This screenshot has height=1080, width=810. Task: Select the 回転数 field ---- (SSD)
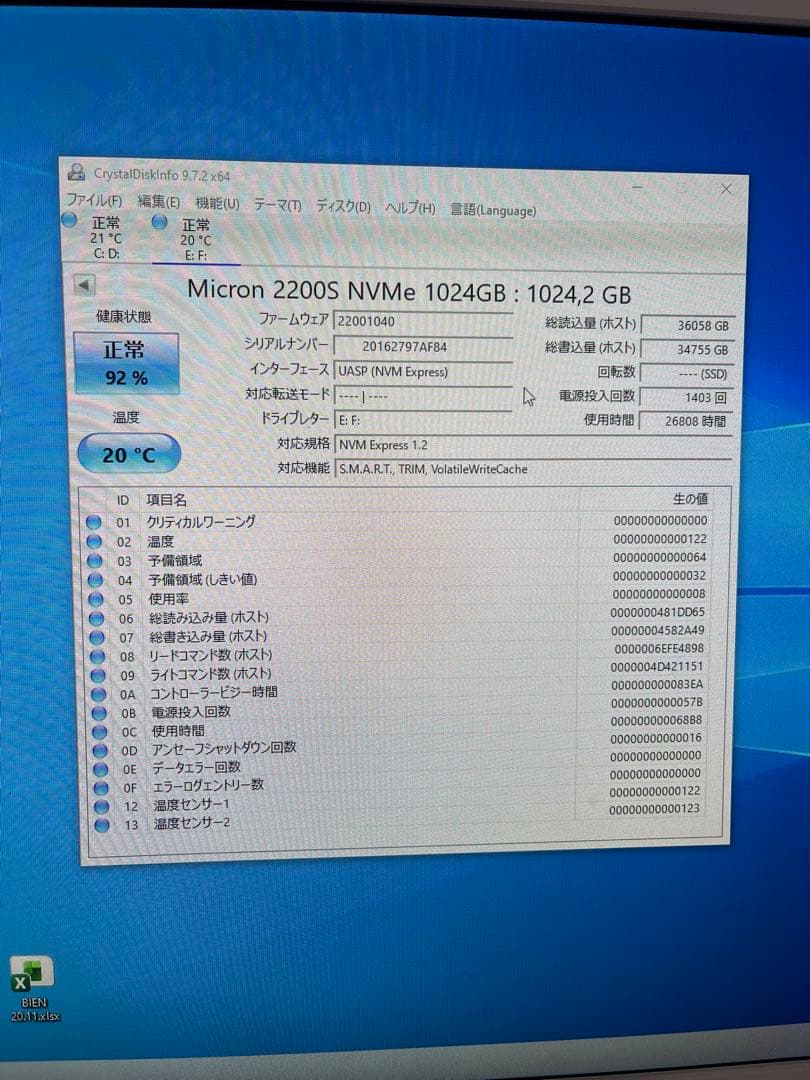click(x=686, y=373)
